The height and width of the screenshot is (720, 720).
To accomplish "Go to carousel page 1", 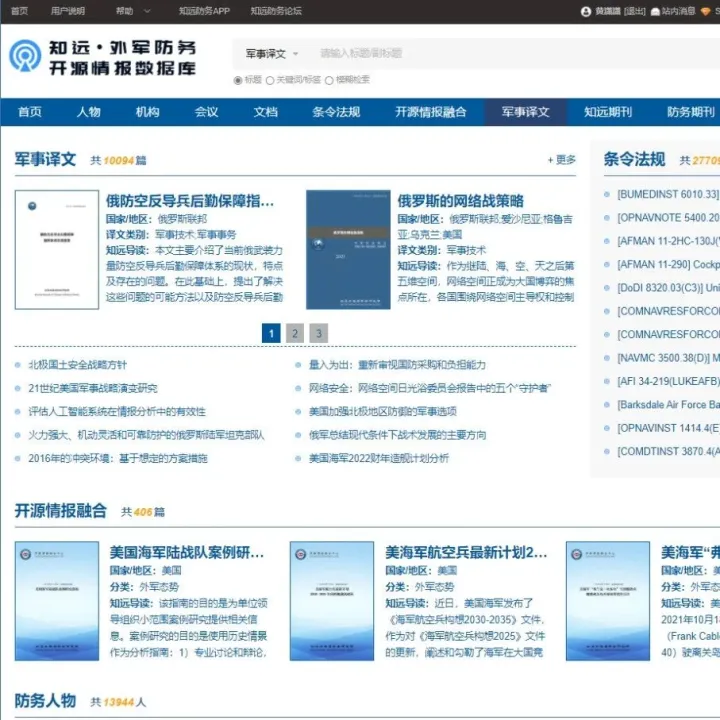I will tap(271, 333).
